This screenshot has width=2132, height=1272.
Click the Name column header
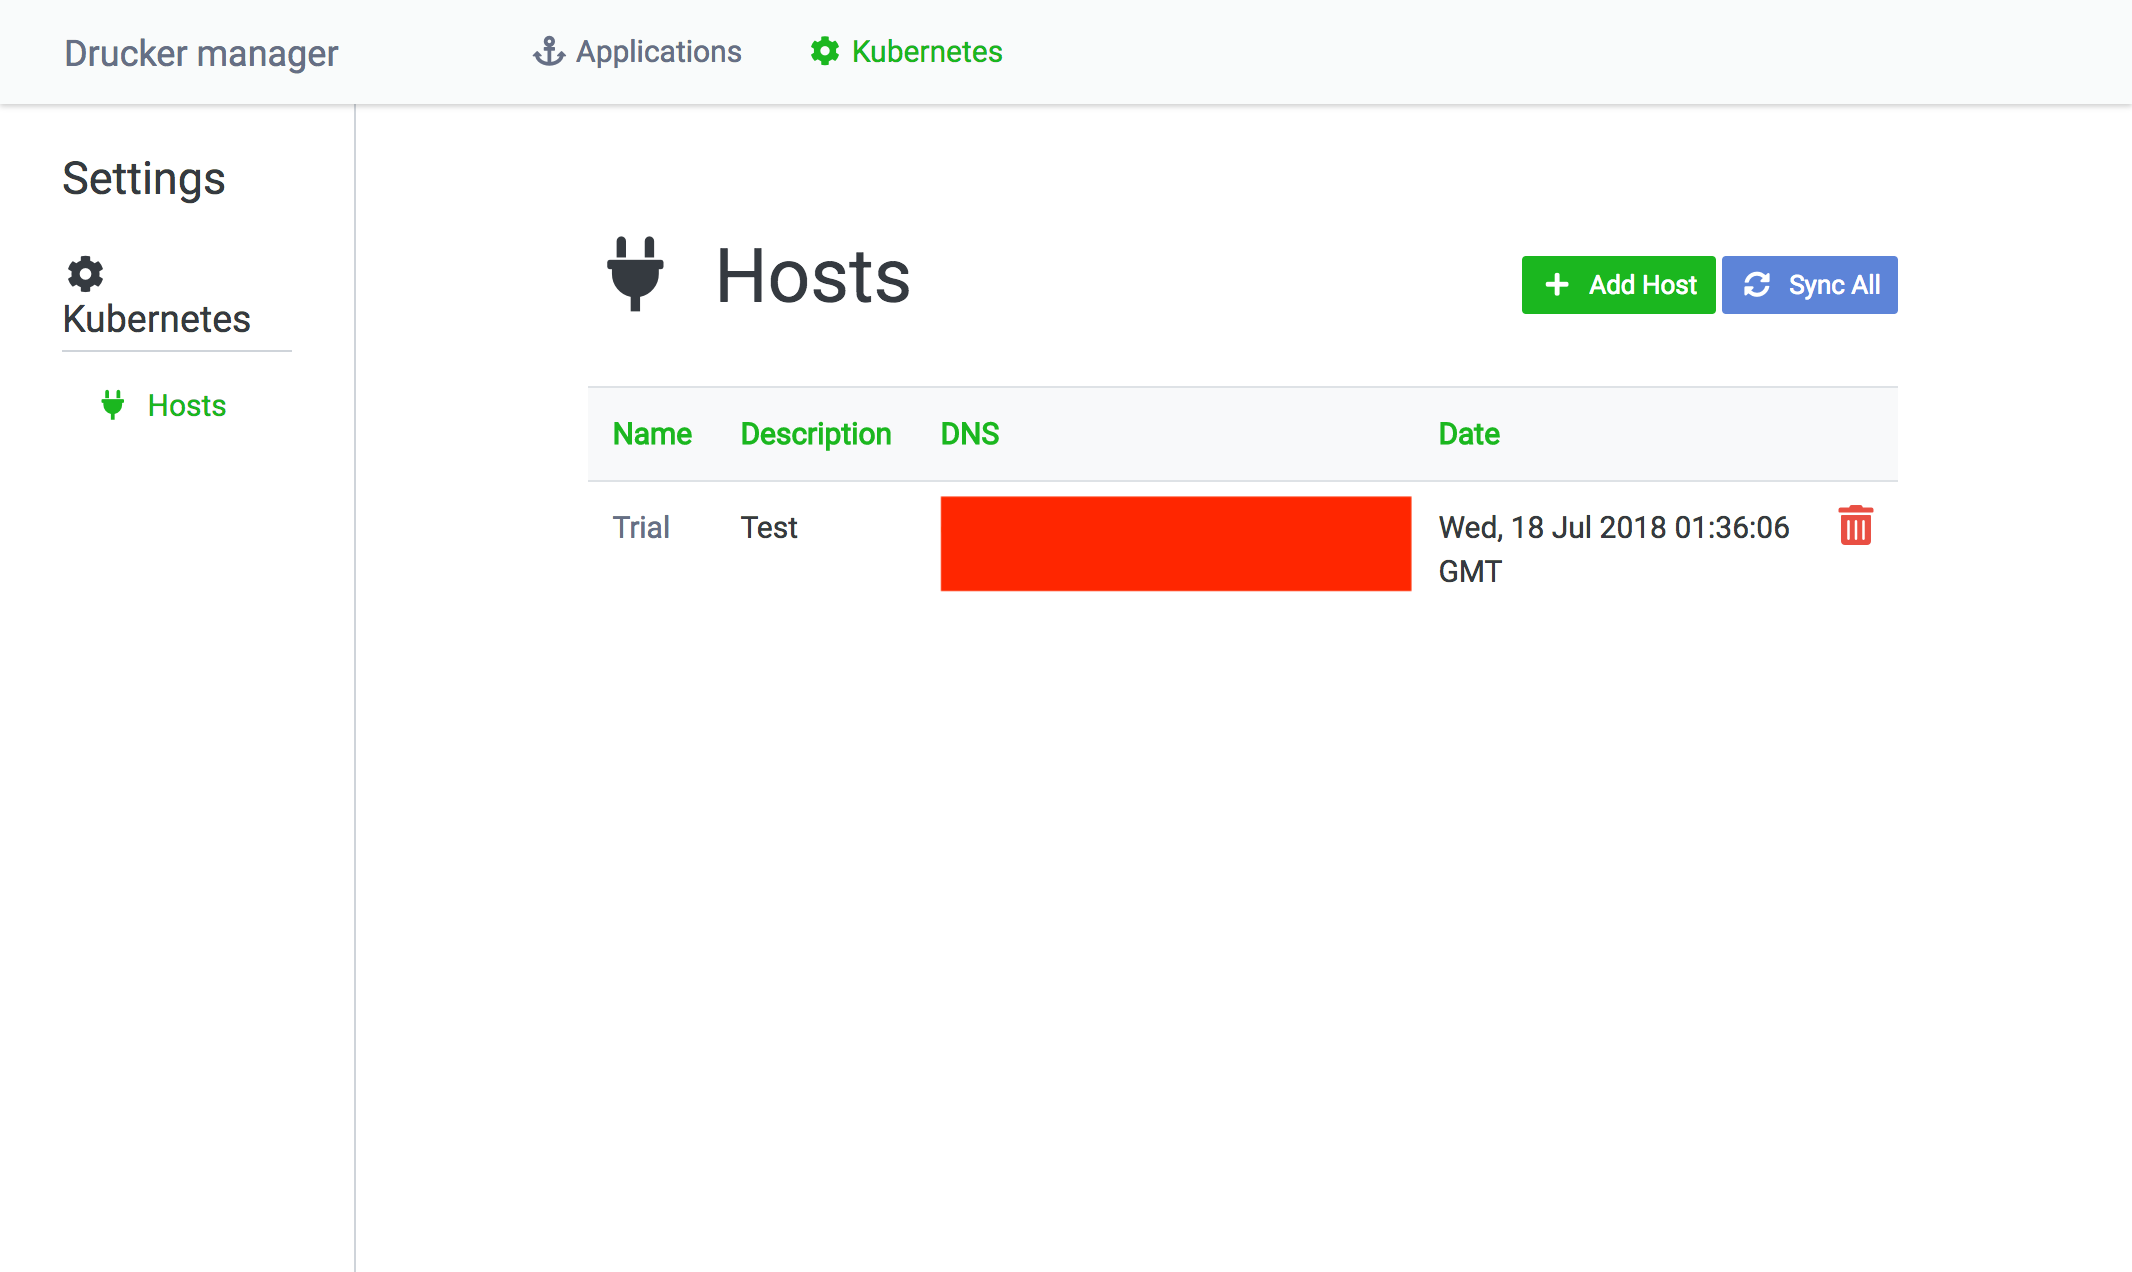click(x=652, y=434)
